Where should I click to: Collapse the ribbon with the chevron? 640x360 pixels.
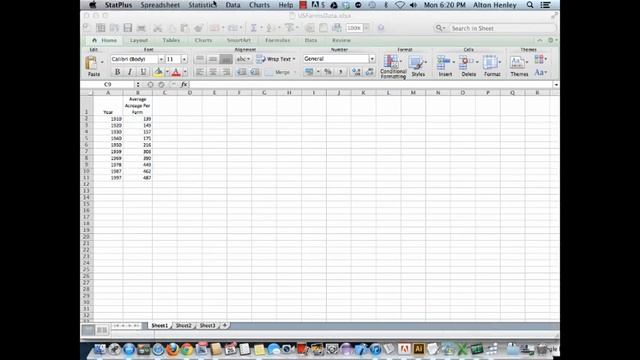point(540,40)
